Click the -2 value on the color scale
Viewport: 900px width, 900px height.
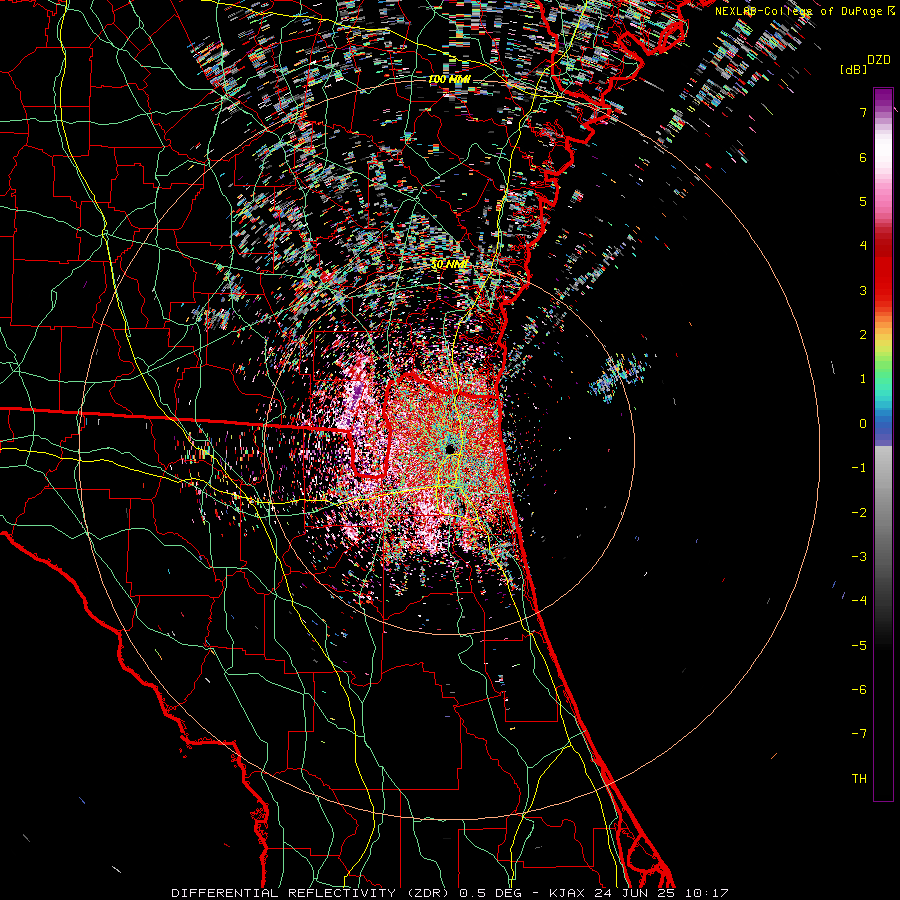[x=859, y=513]
